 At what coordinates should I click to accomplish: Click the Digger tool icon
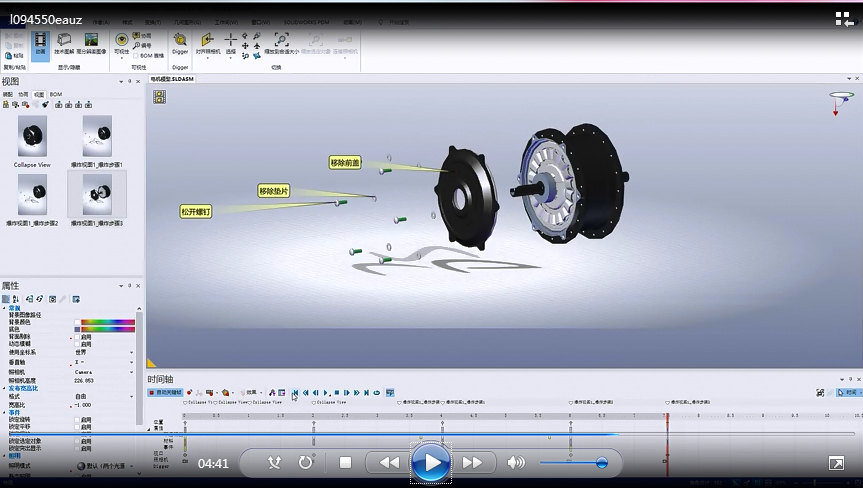pyautogui.click(x=180, y=40)
